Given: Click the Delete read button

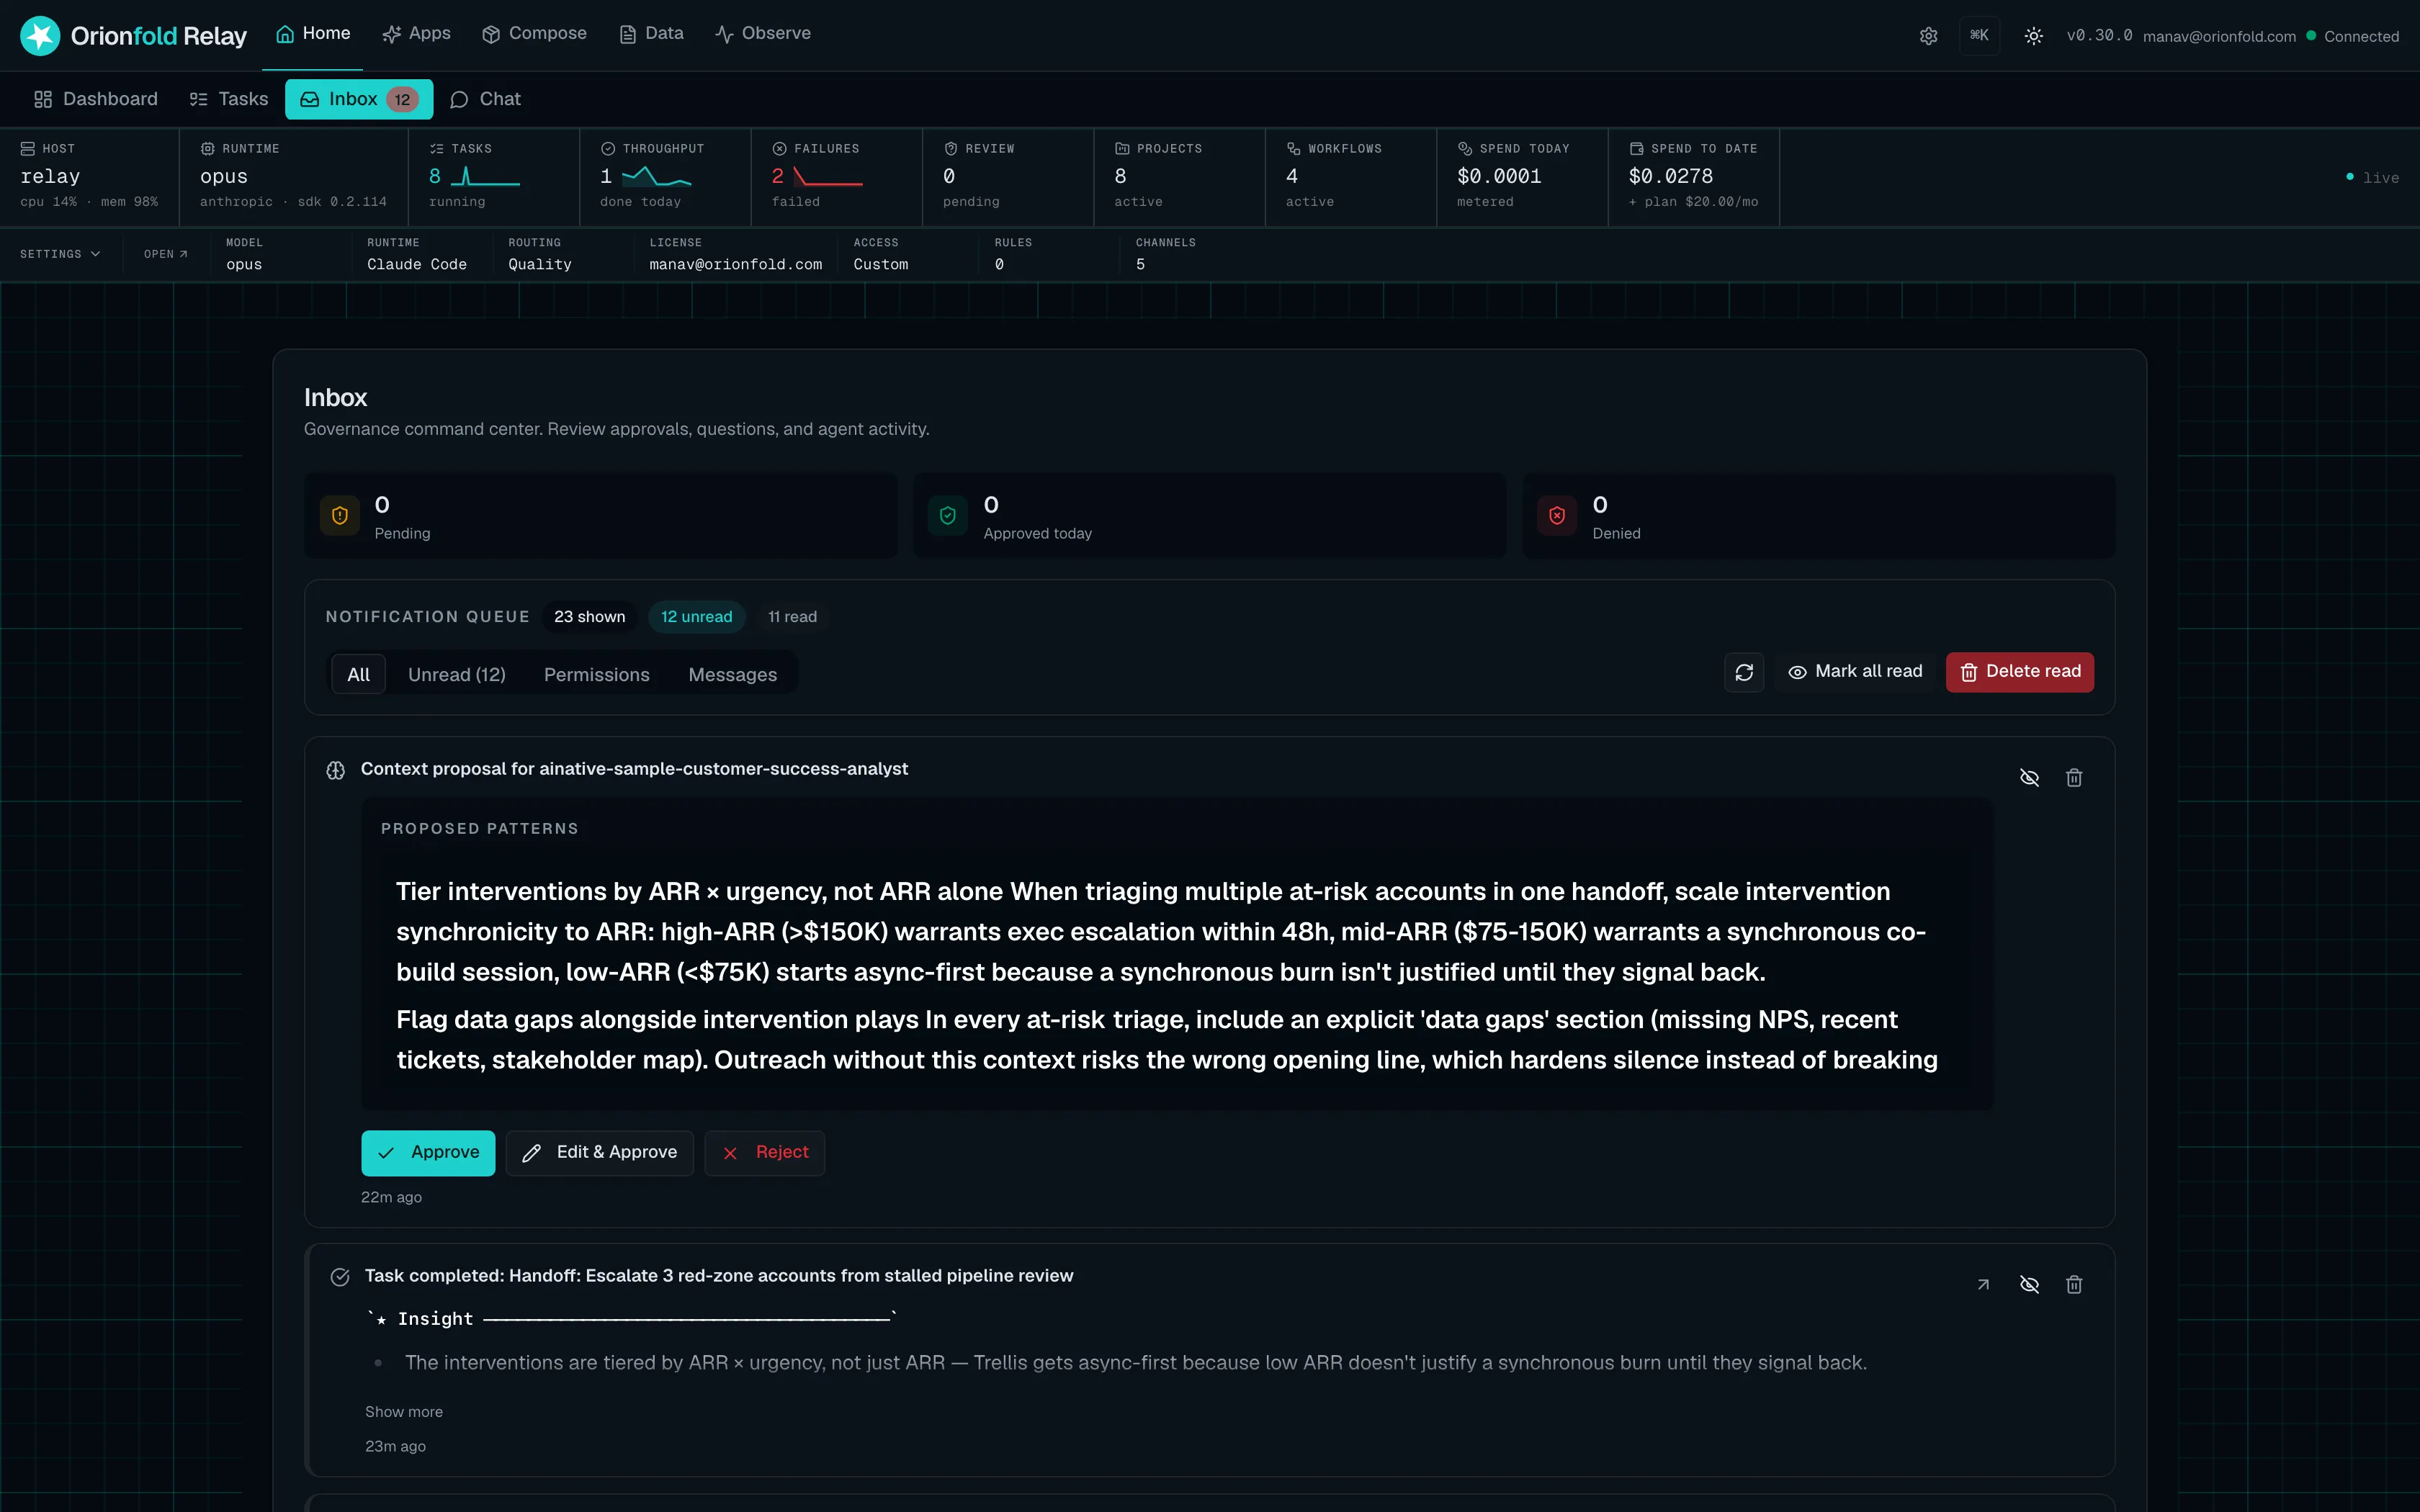Looking at the screenshot, I should (2020, 672).
